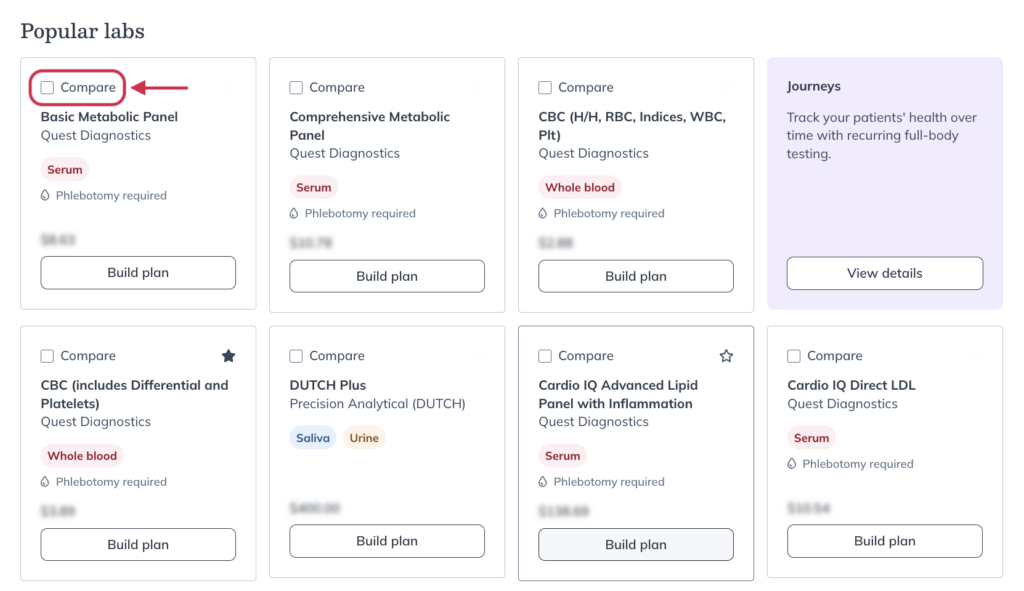
Task: Click the Saliva specimen tag on DUTCH Plus
Action: (313, 437)
